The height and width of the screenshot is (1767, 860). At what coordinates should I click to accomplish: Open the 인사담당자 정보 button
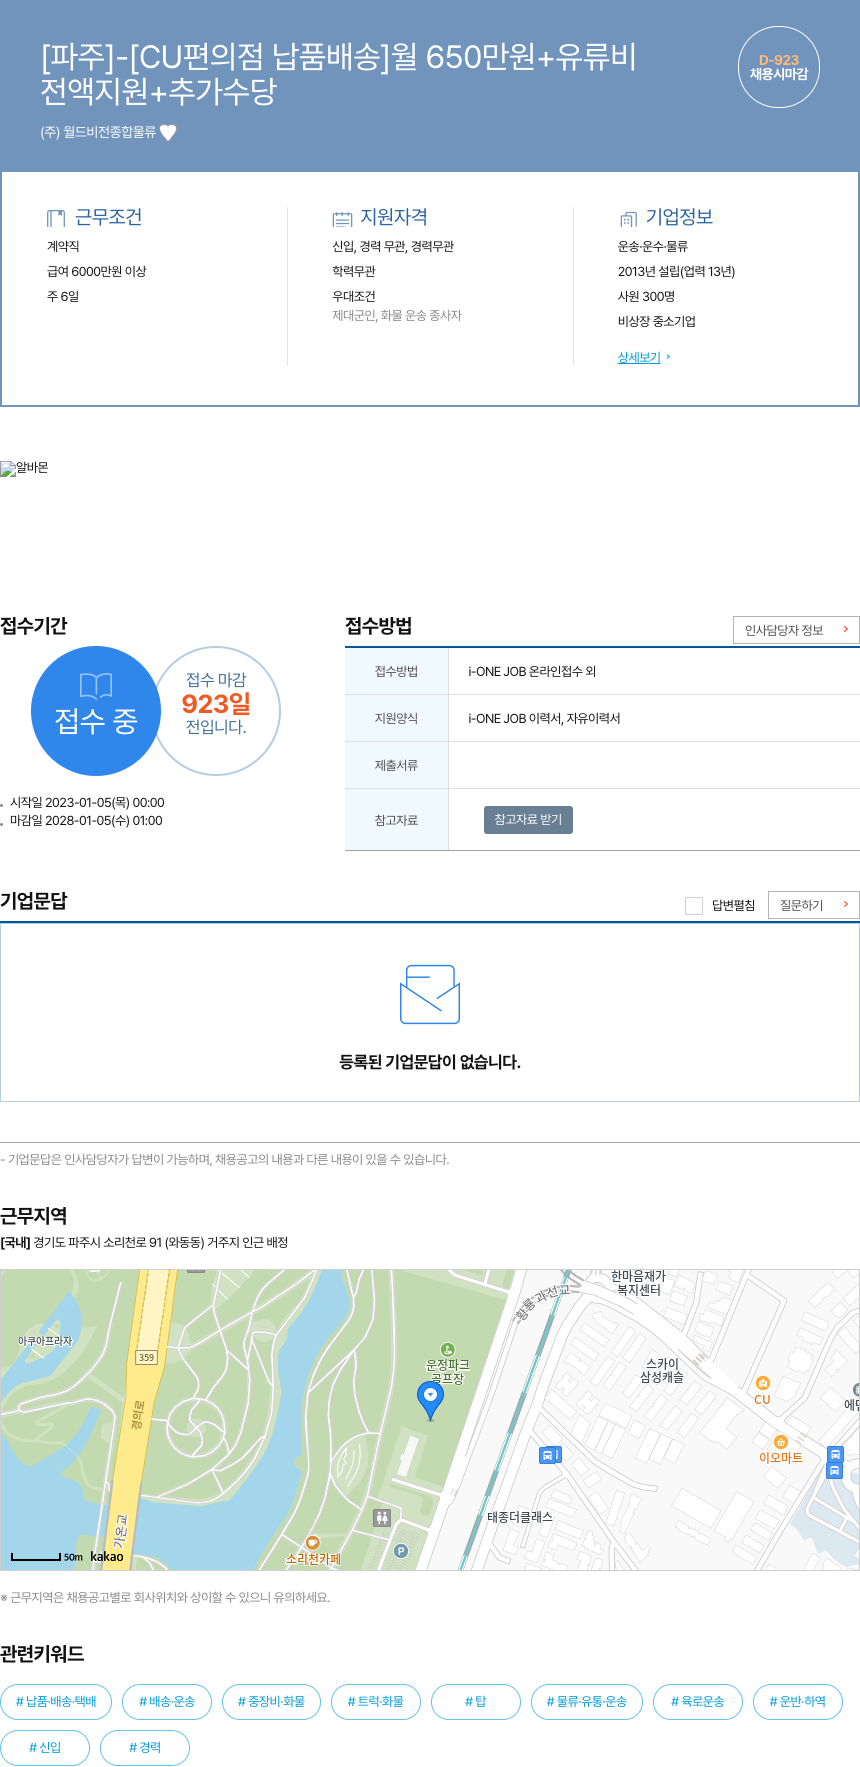[796, 630]
